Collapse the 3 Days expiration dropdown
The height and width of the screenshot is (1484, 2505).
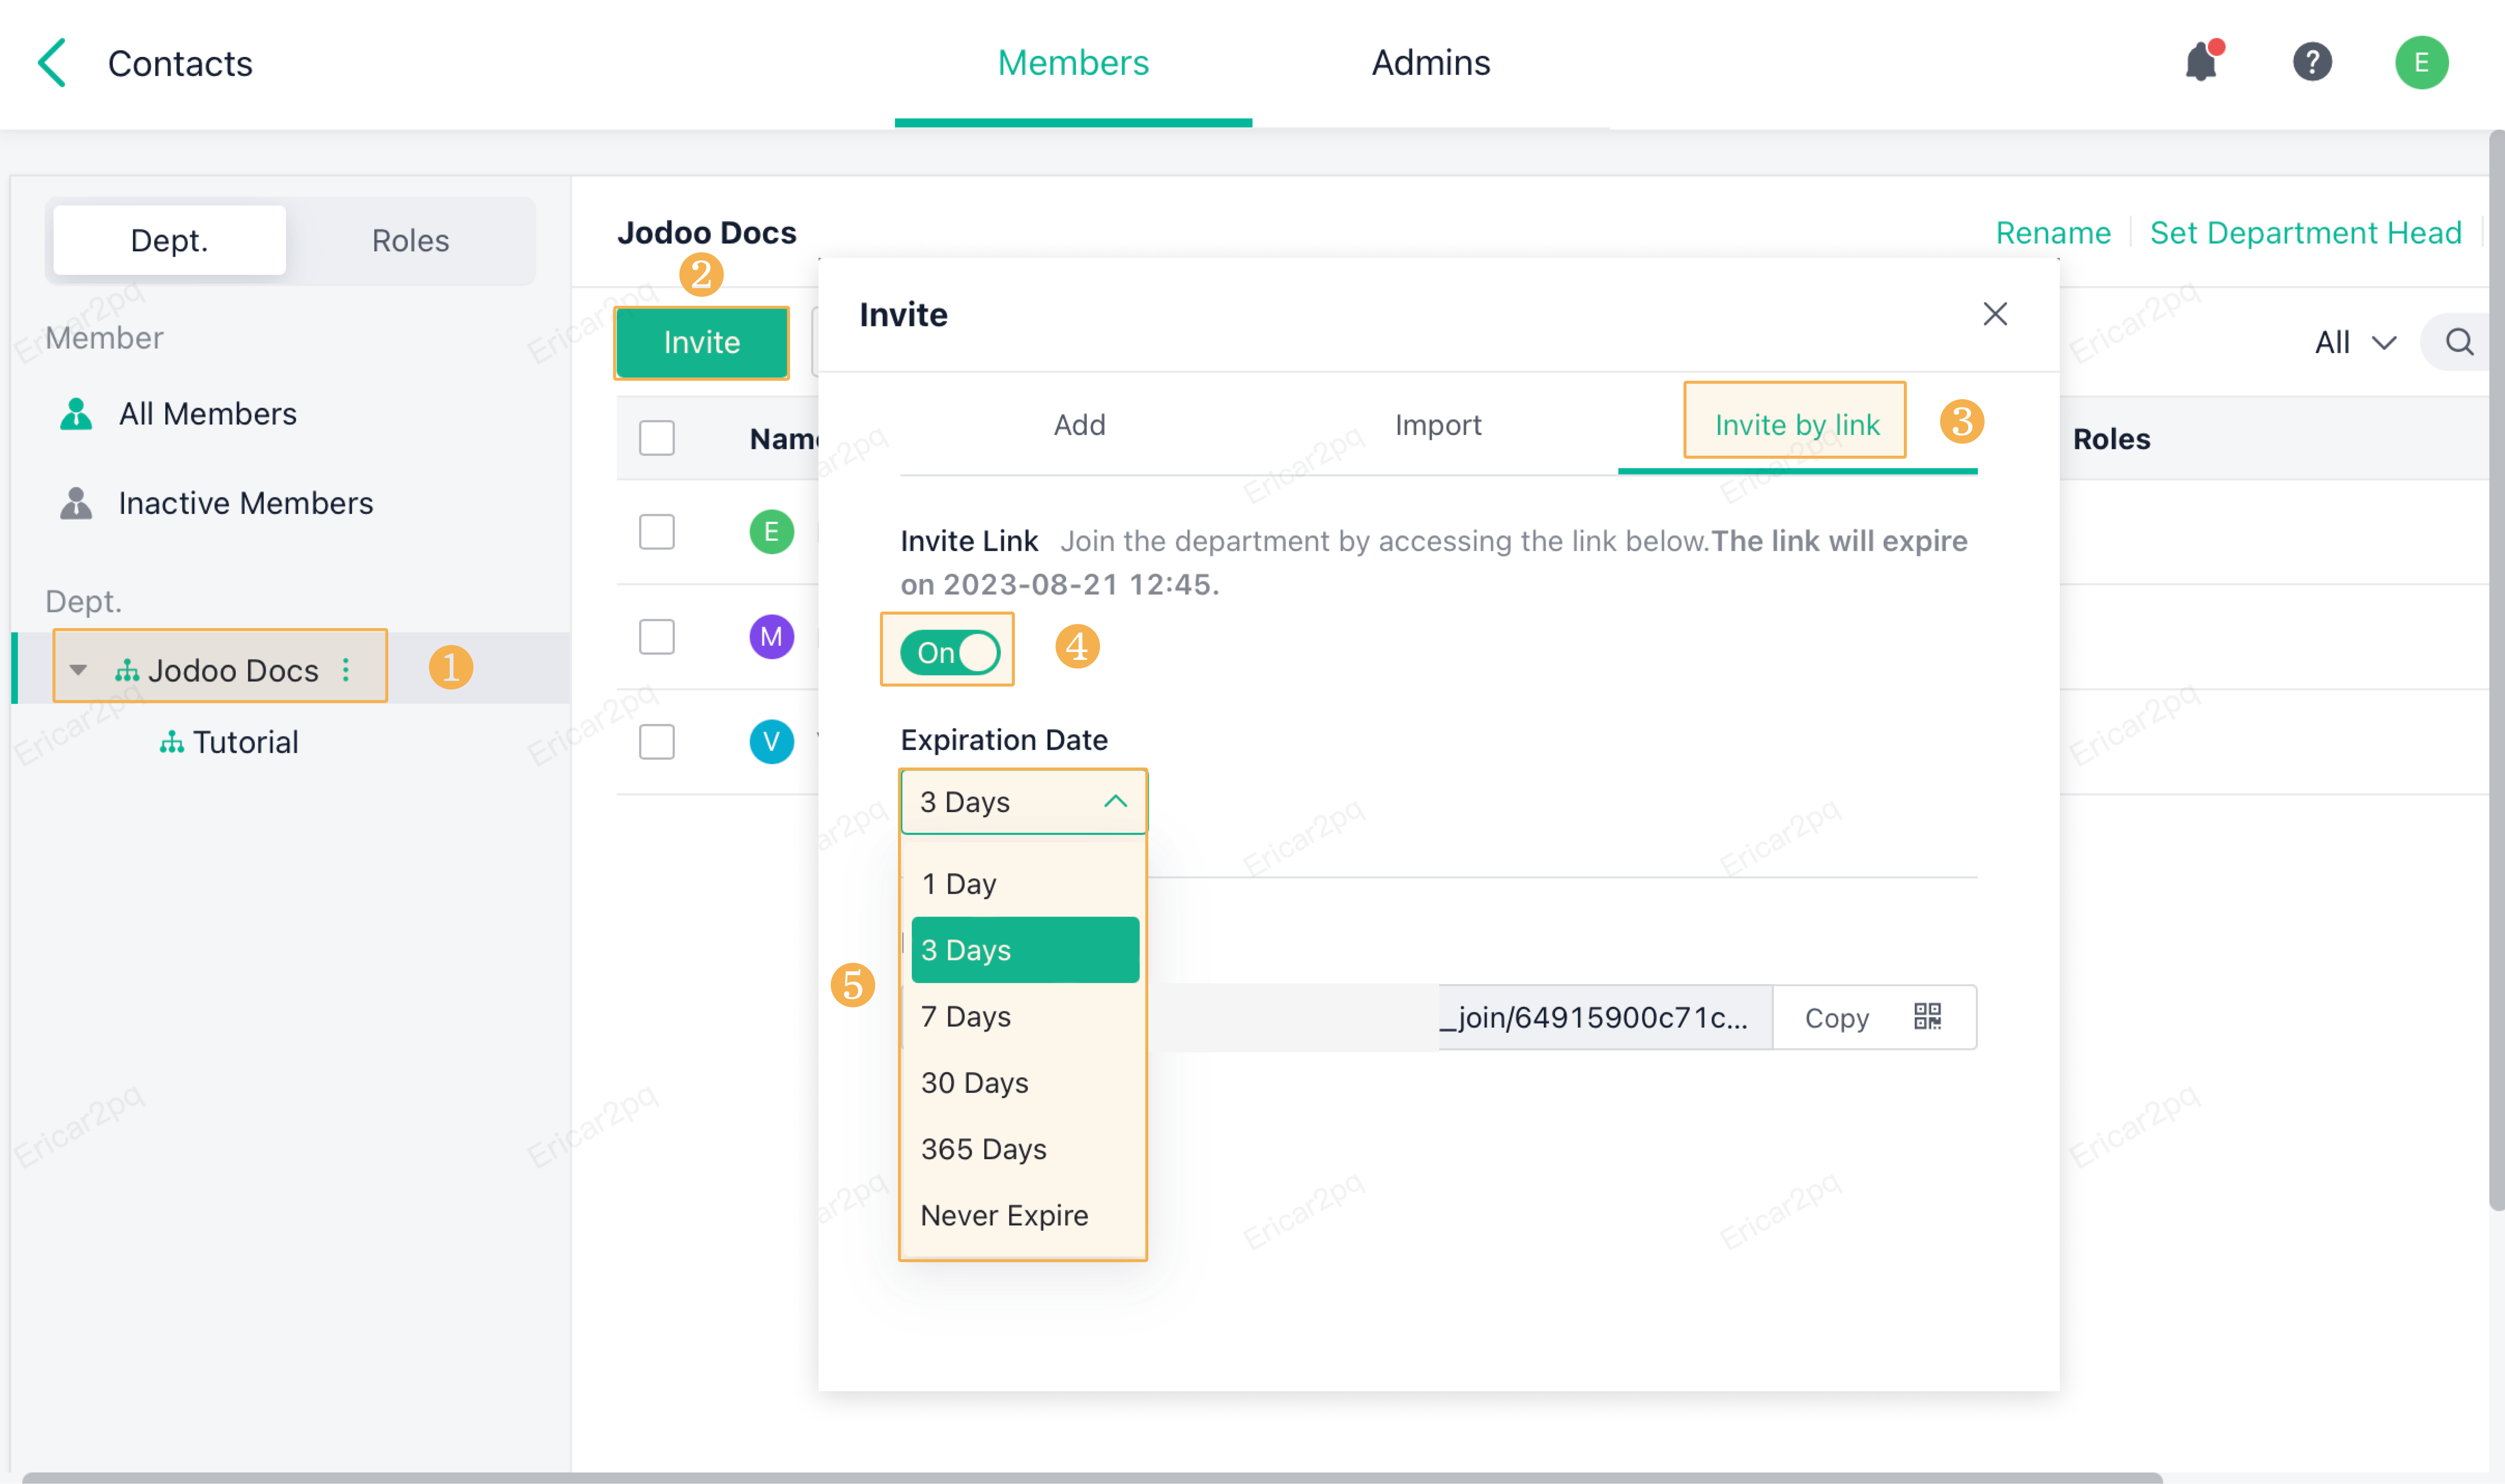tap(1023, 802)
